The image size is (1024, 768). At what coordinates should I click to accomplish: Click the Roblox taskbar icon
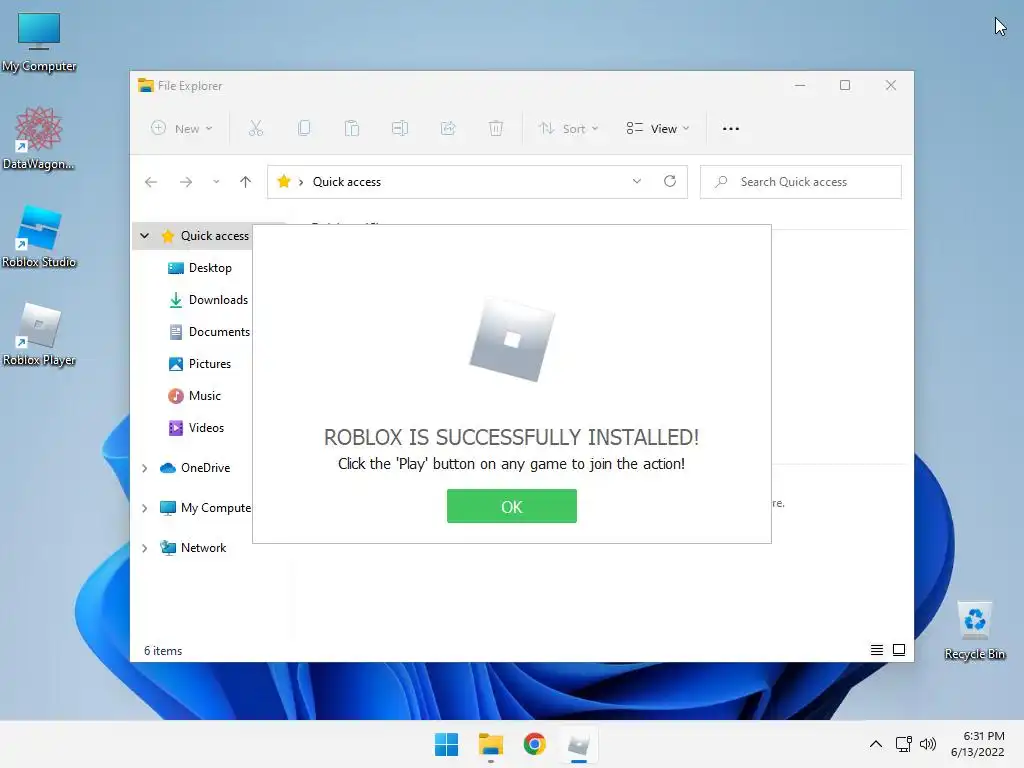pos(579,744)
